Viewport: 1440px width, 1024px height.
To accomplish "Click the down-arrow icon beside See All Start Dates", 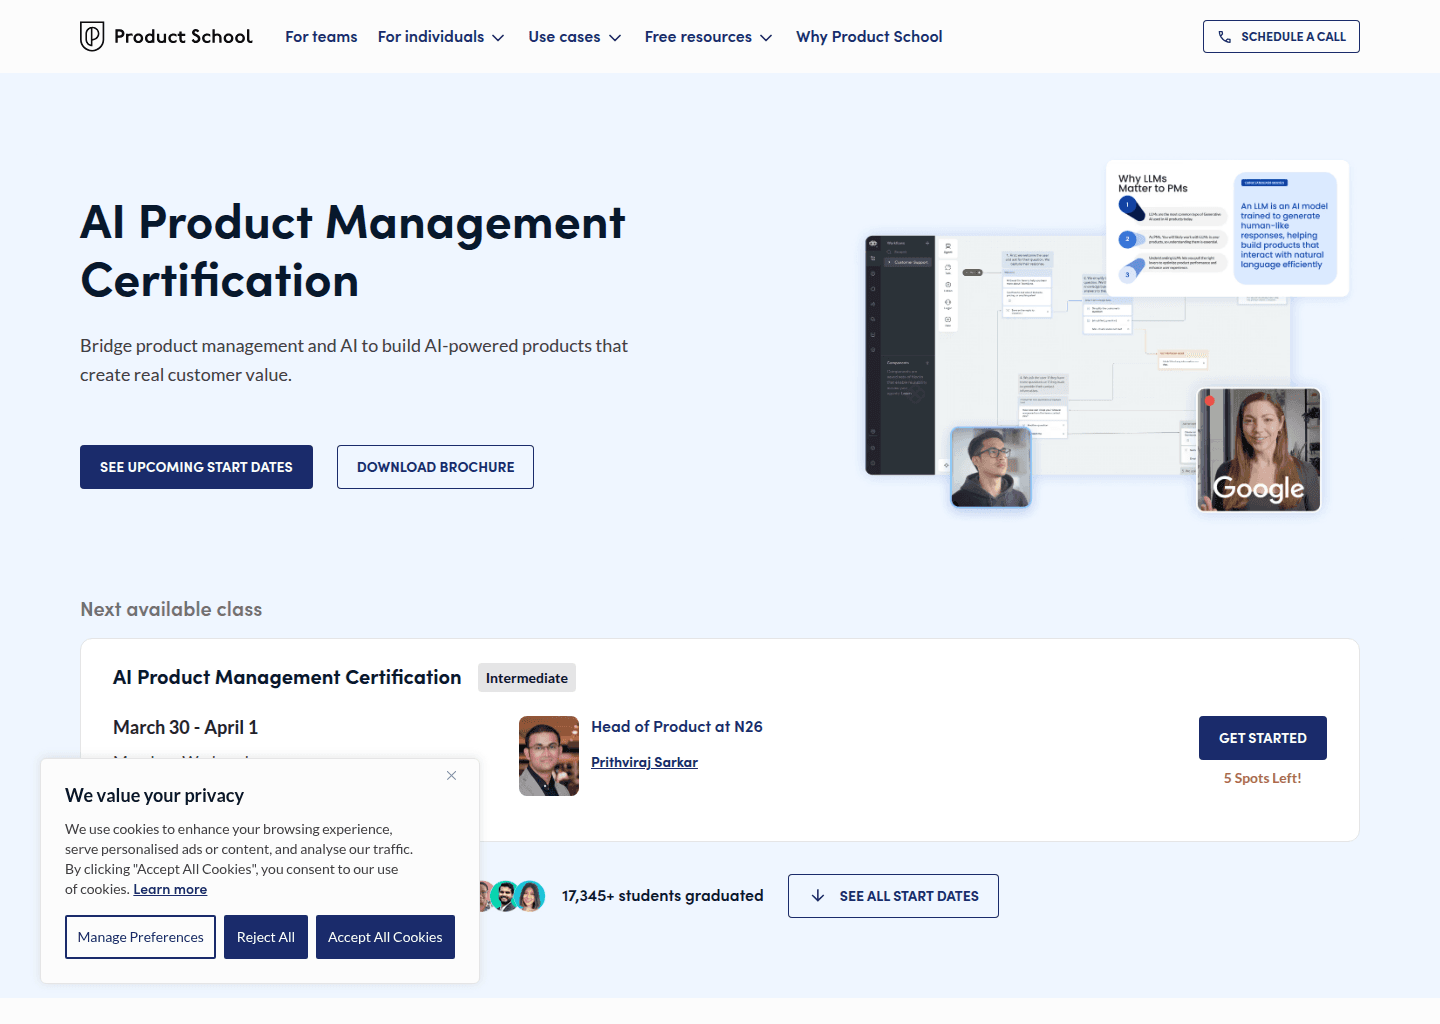I will (x=820, y=896).
